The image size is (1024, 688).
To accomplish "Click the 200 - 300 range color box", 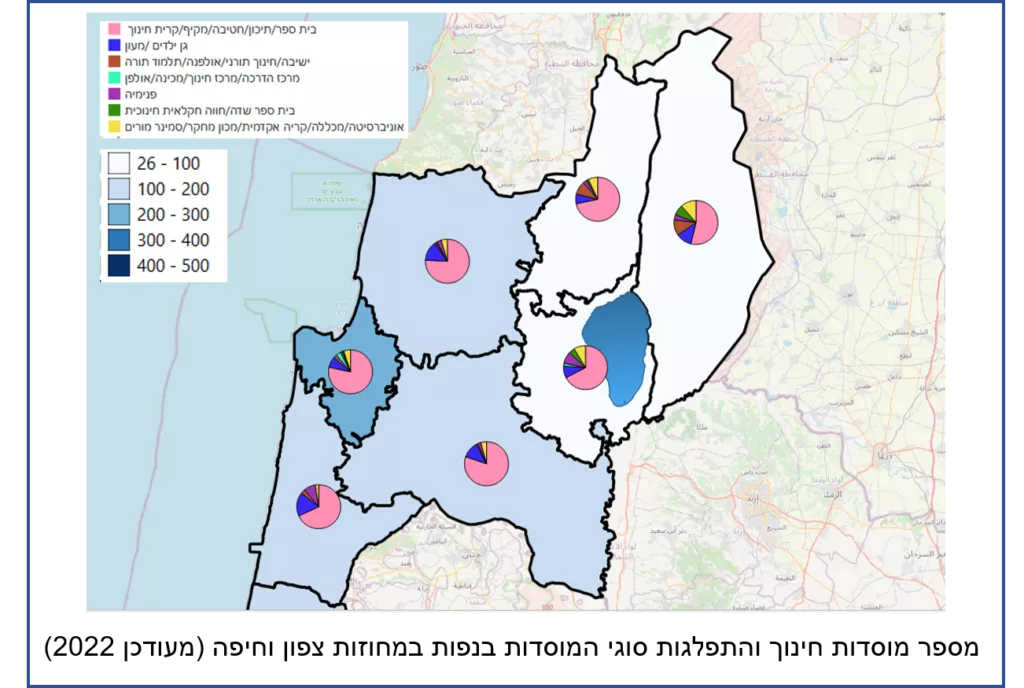I will click(119, 214).
